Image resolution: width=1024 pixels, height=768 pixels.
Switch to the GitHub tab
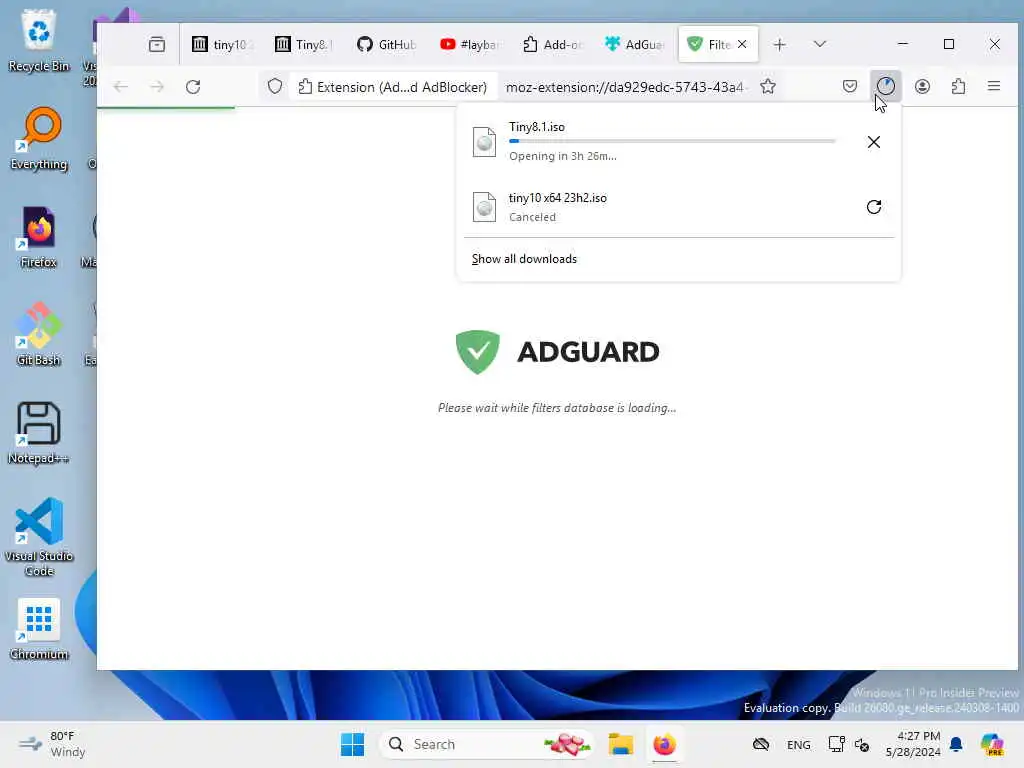point(387,44)
